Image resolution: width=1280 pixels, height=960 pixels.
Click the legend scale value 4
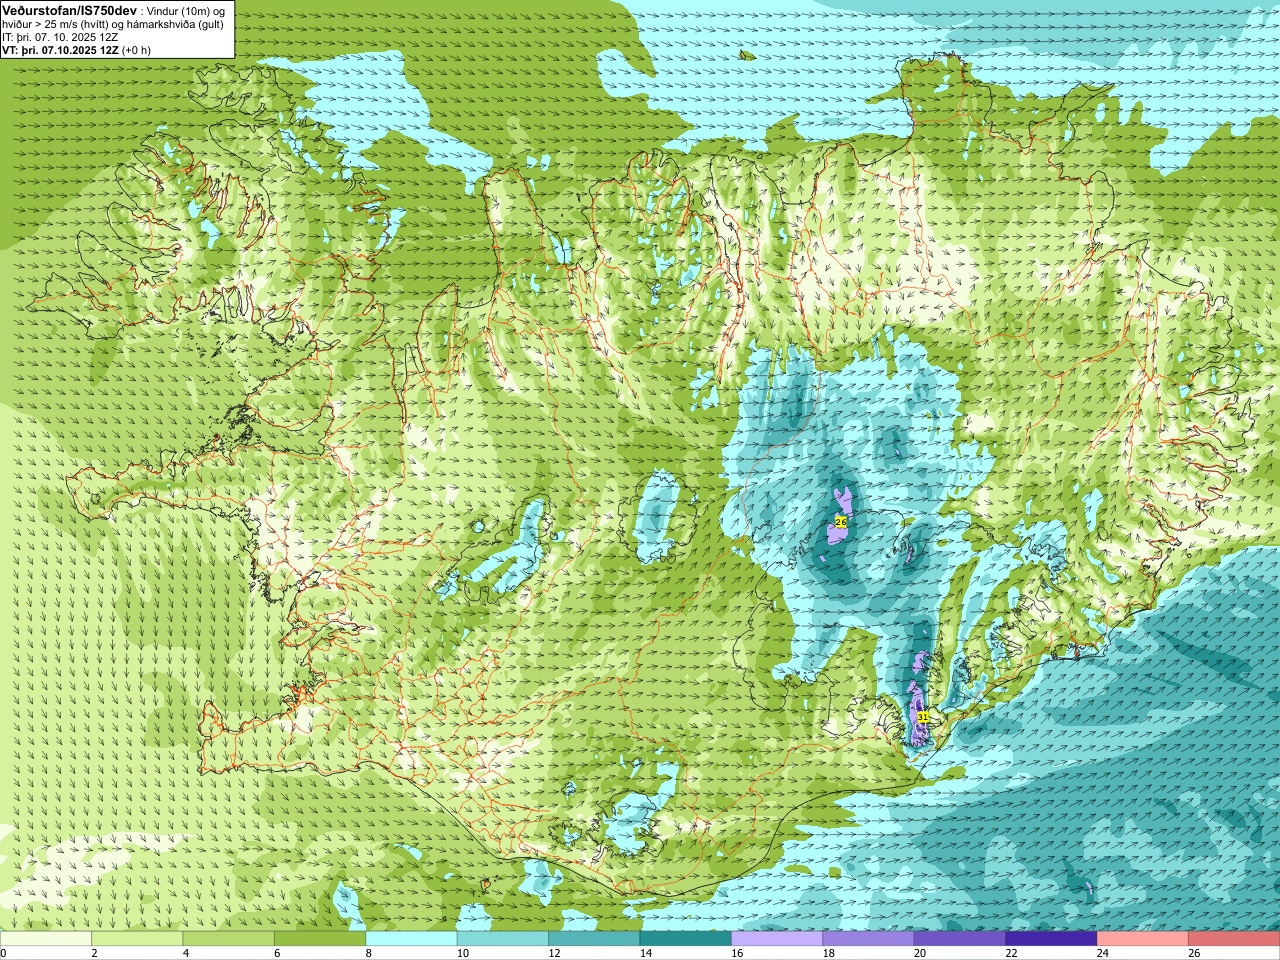186,953
